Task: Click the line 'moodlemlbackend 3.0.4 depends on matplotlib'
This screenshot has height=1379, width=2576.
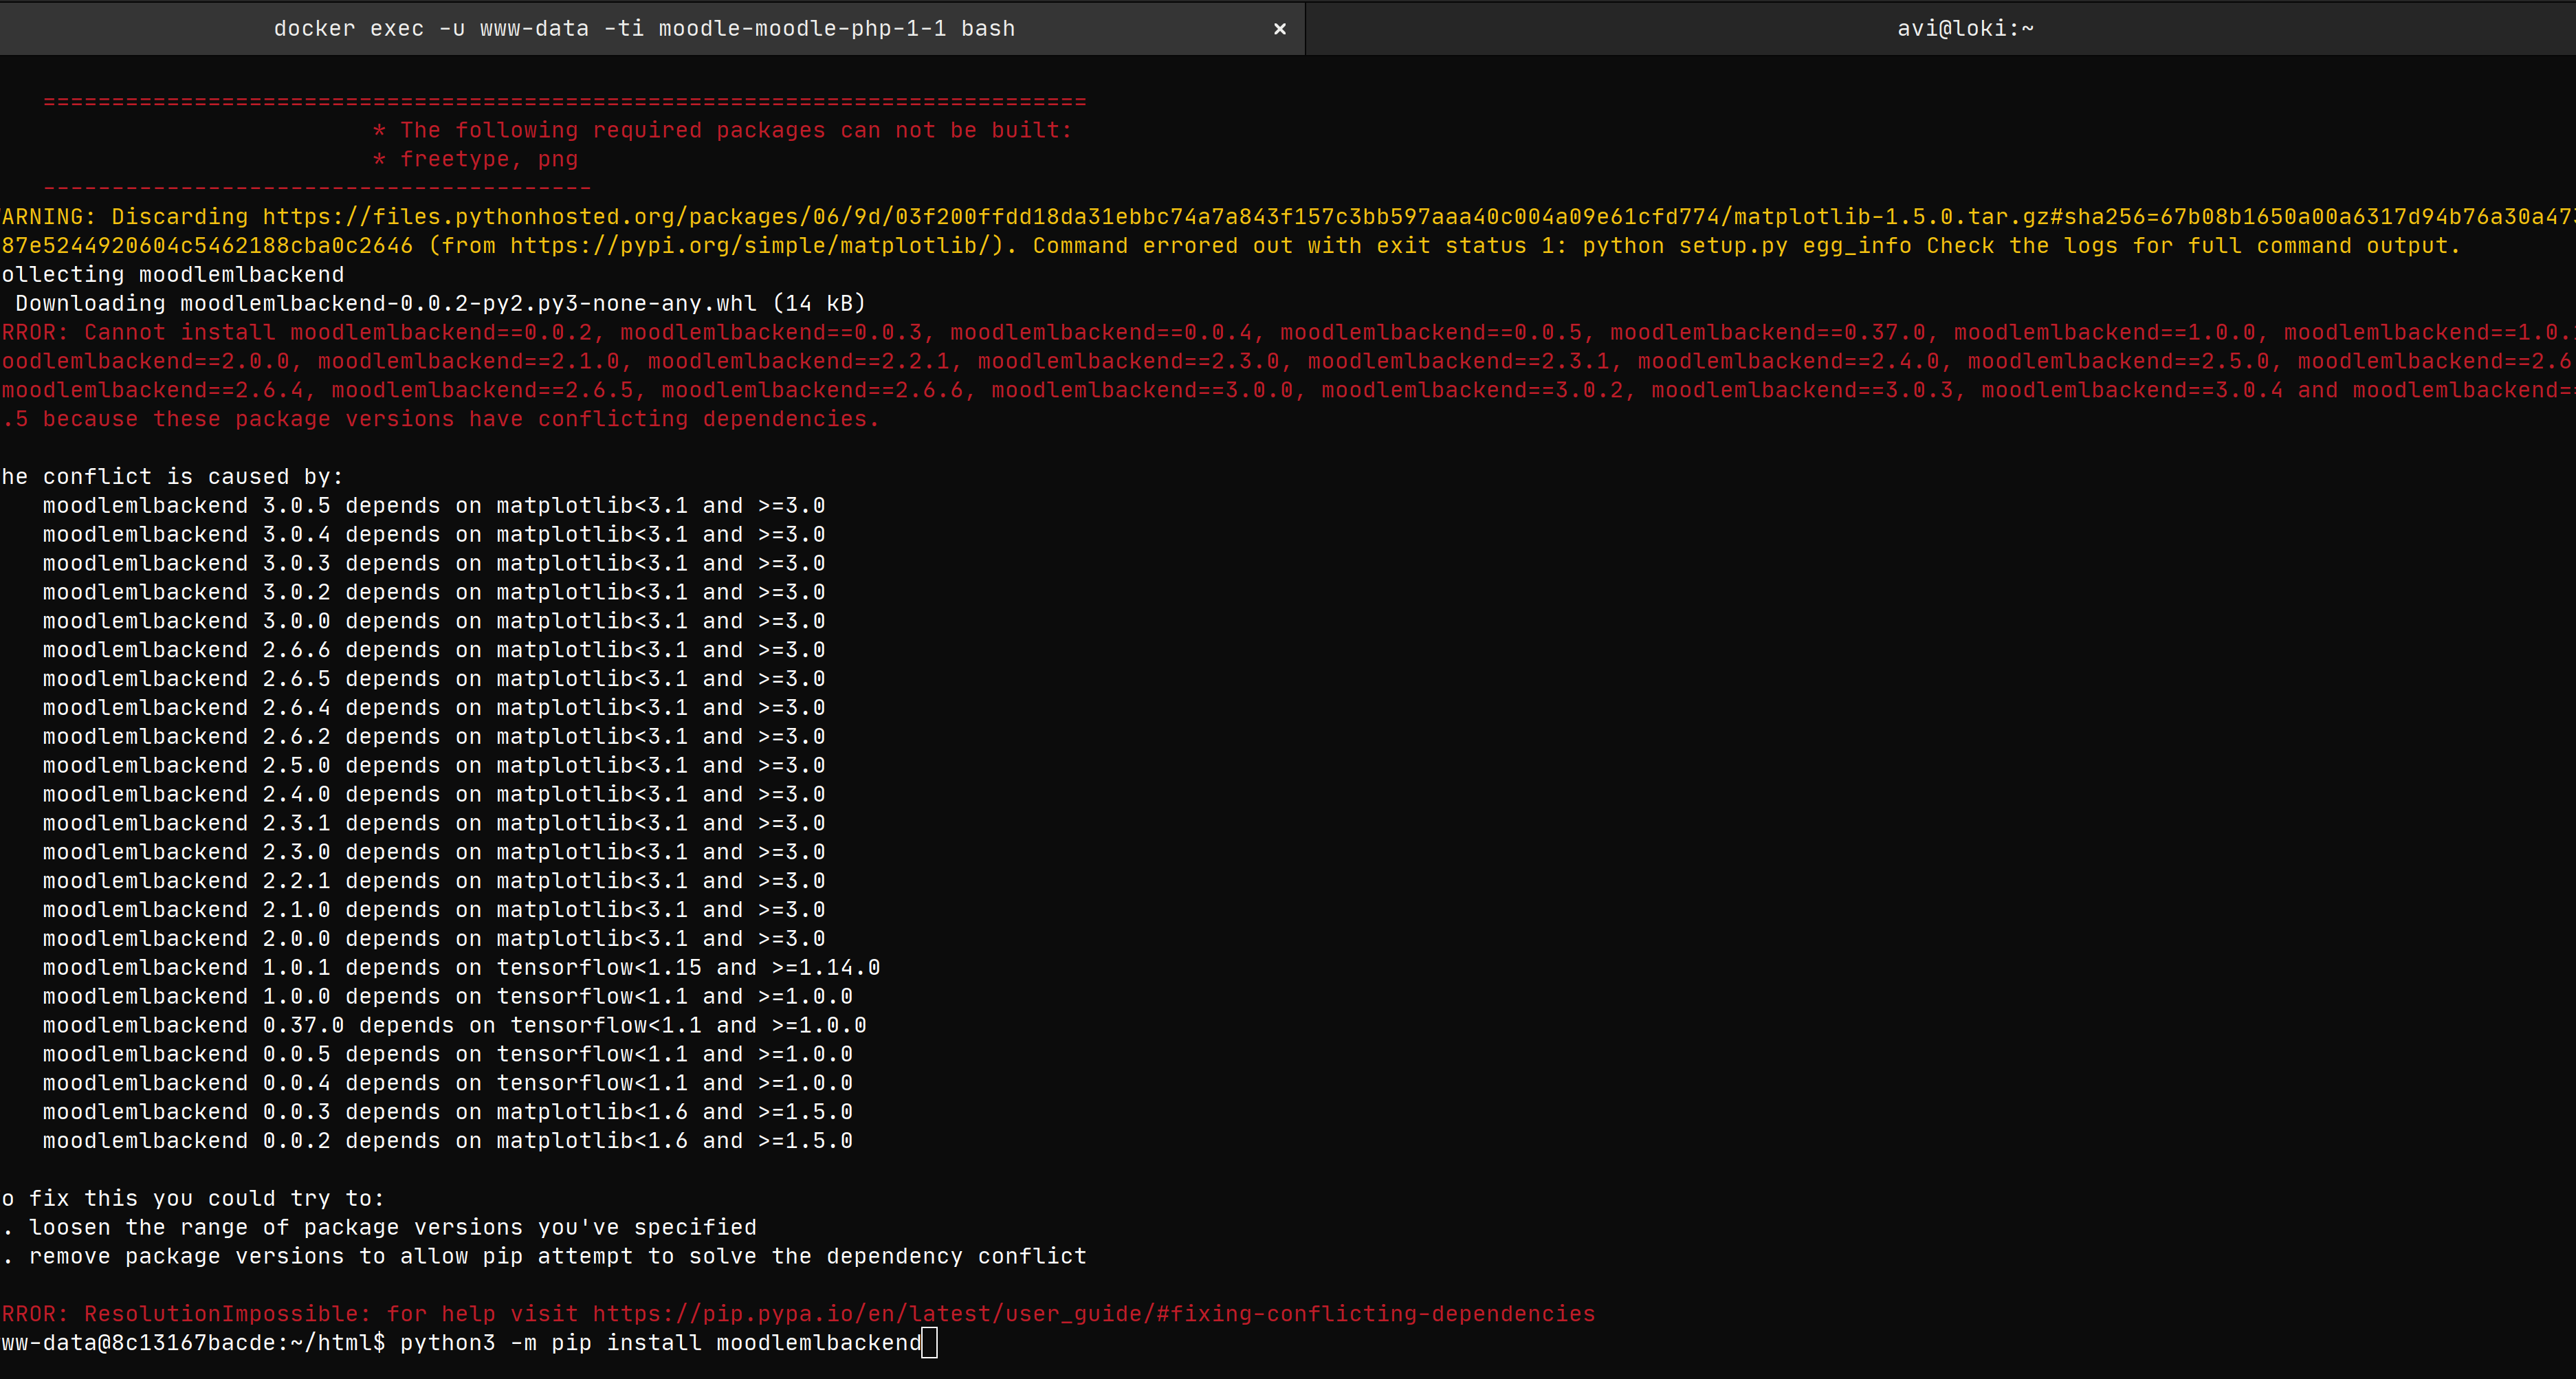Action: 434,535
